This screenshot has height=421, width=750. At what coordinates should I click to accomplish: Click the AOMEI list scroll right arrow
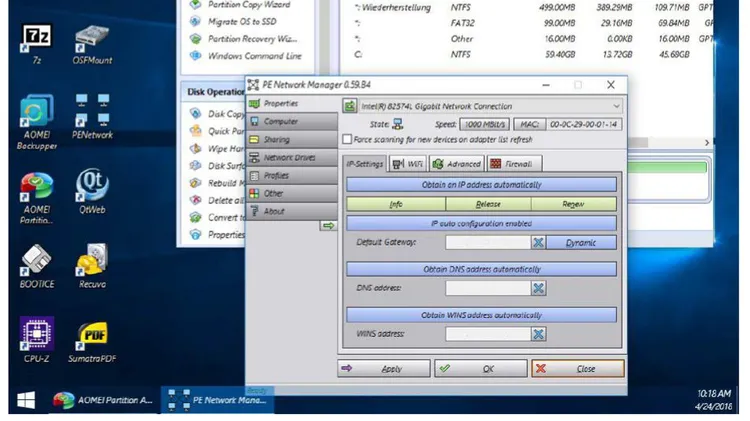coord(707,143)
